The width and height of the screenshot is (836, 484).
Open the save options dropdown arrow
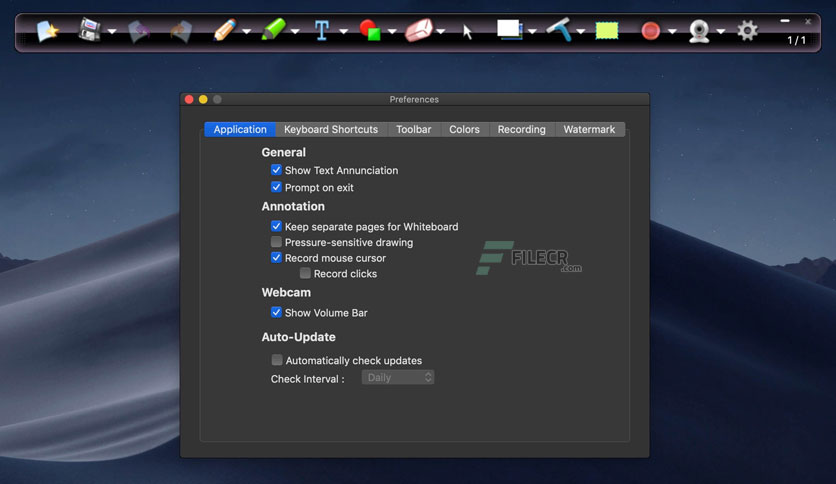click(x=112, y=31)
